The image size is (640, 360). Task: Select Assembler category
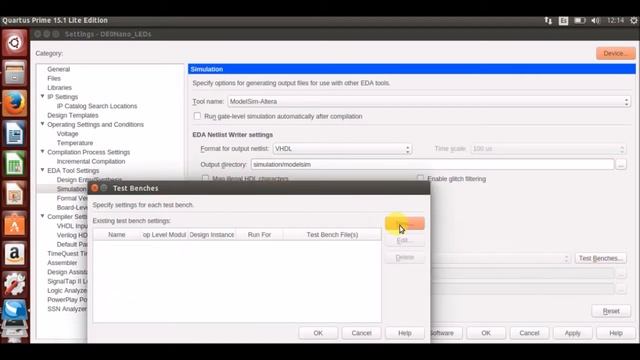tap(62, 263)
